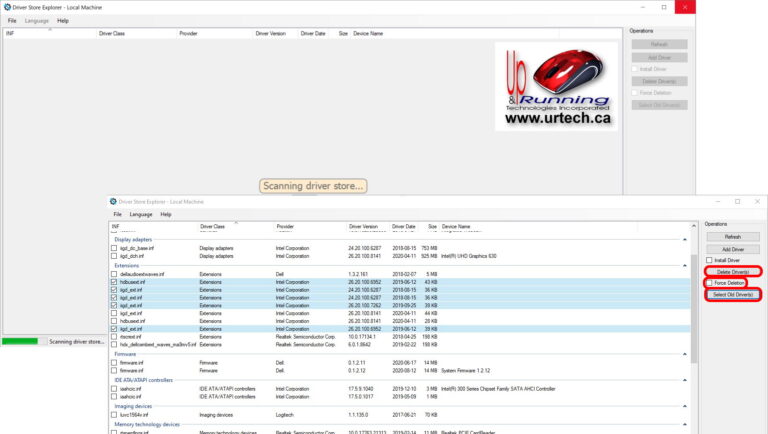Screen dimensions: 768x434
Task: Check the igd_dch.inf driver checkbox
Action: pos(114,256)
